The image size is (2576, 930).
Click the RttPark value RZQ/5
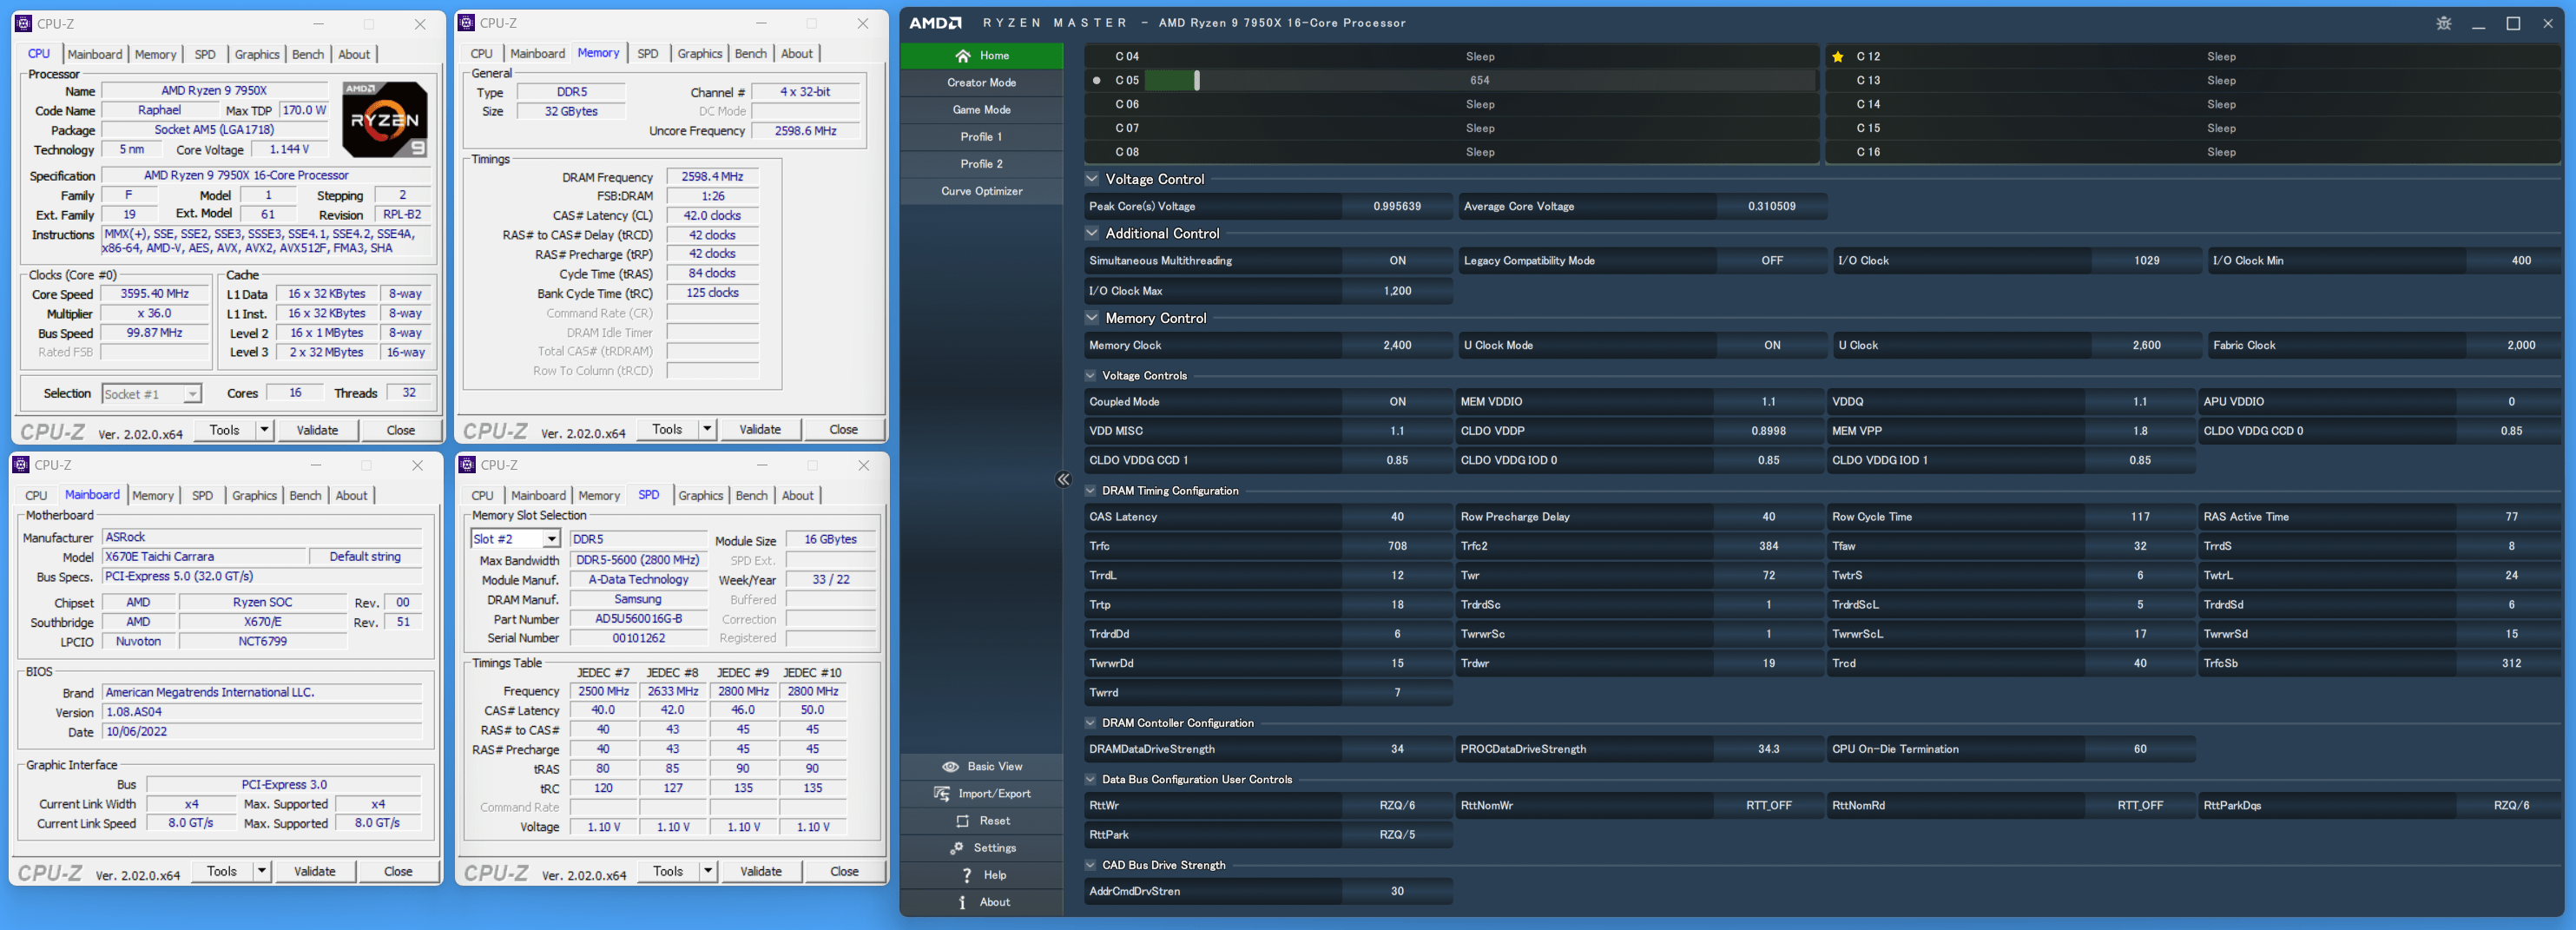[1397, 835]
